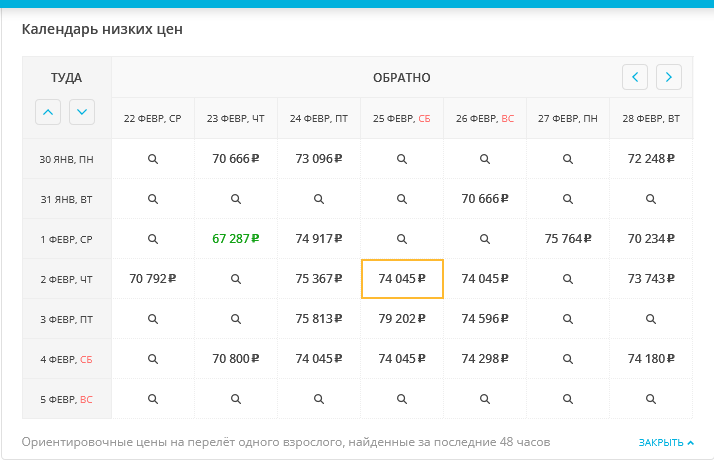Select cheapest green price 67 287 ₽
The image size is (714, 460).
[x=236, y=239]
